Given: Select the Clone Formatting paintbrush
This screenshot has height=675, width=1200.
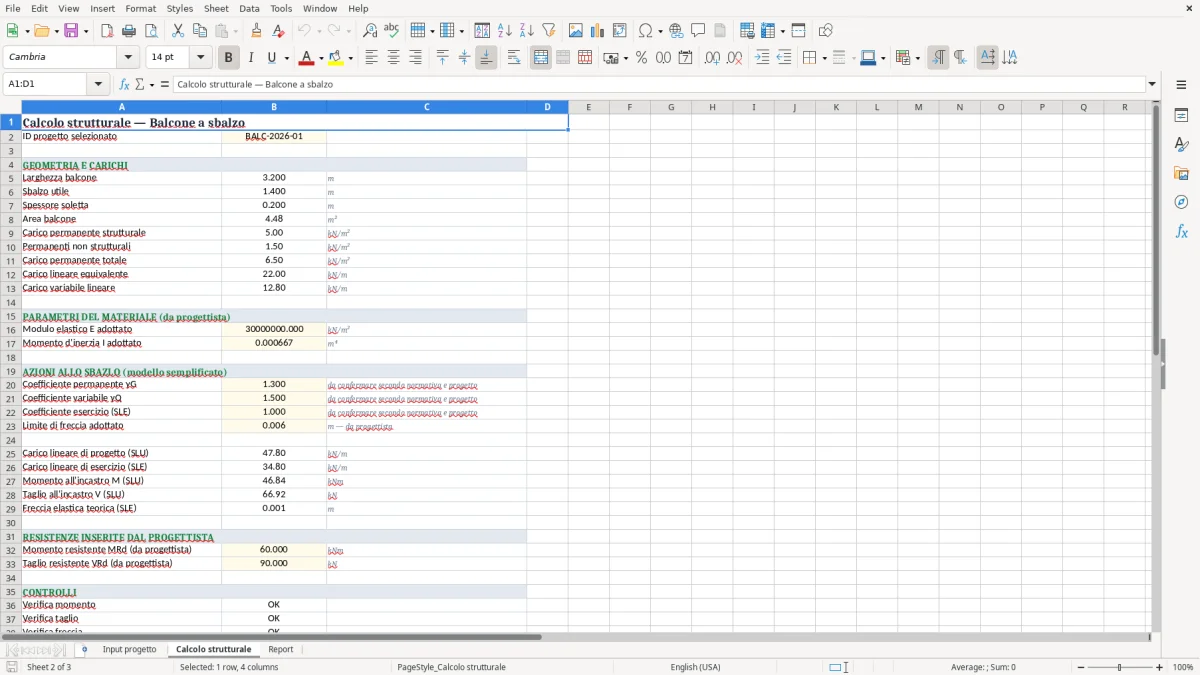Looking at the screenshot, I should 256,31.
